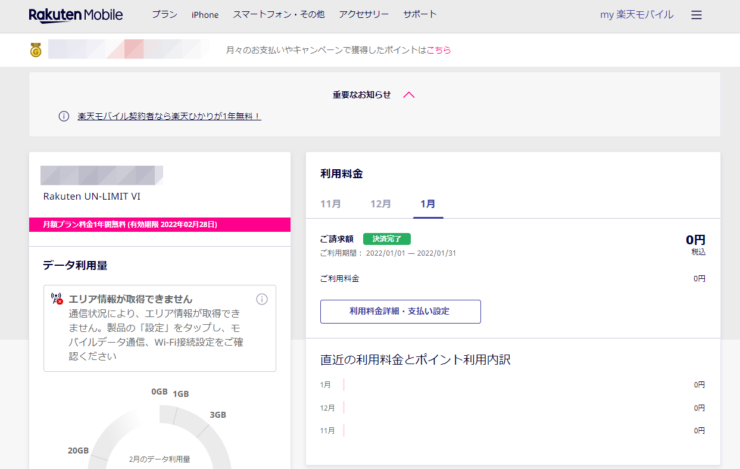740x469 pixels.
Task: Open the アクセサリー menu
Action: coord(363,15)
